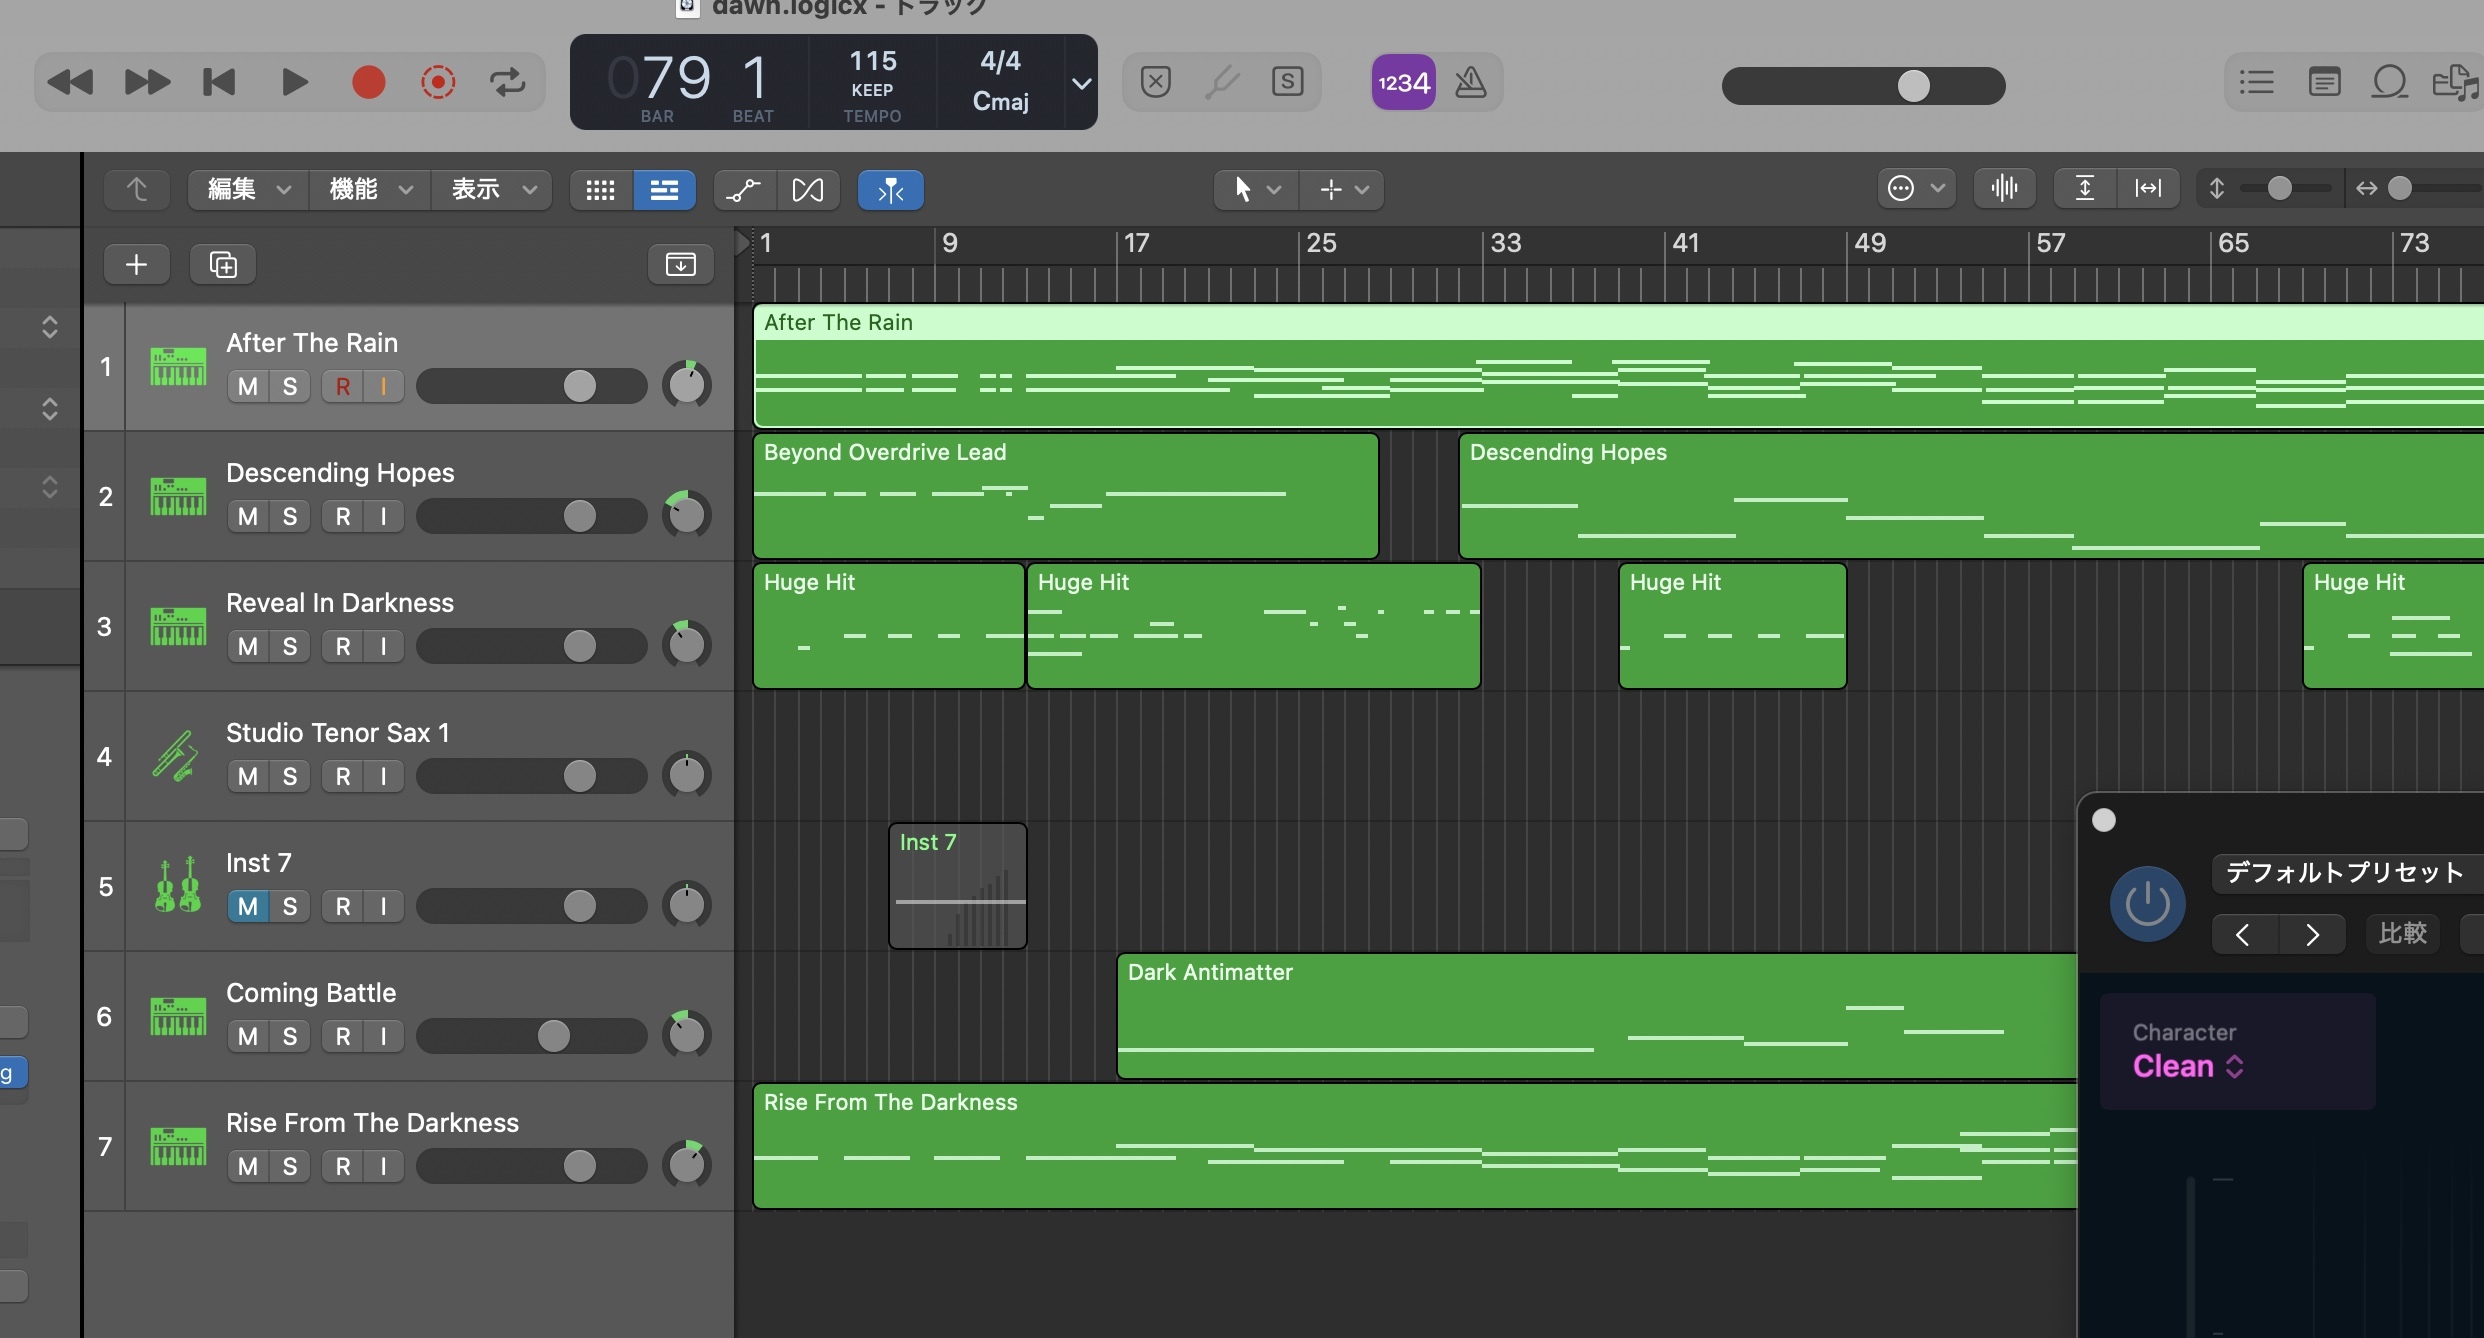The height and width of the screenshot is (1338, 2484).
Task: Toggle the Flex view icon
Action: pyautogui.click(x=808, y=189)
